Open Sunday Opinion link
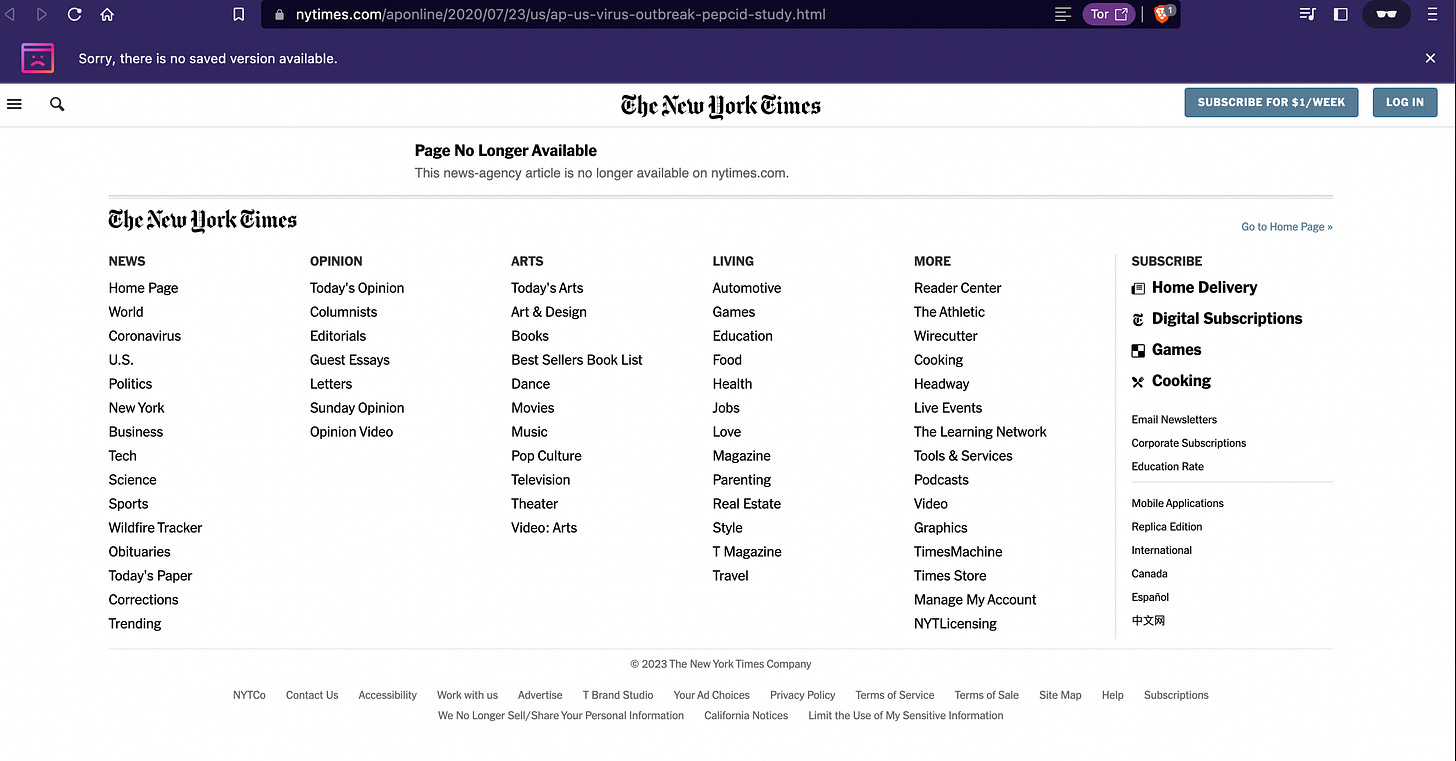Image resolution: width=1456 pixels, height=761 pixels. (357, 408)
